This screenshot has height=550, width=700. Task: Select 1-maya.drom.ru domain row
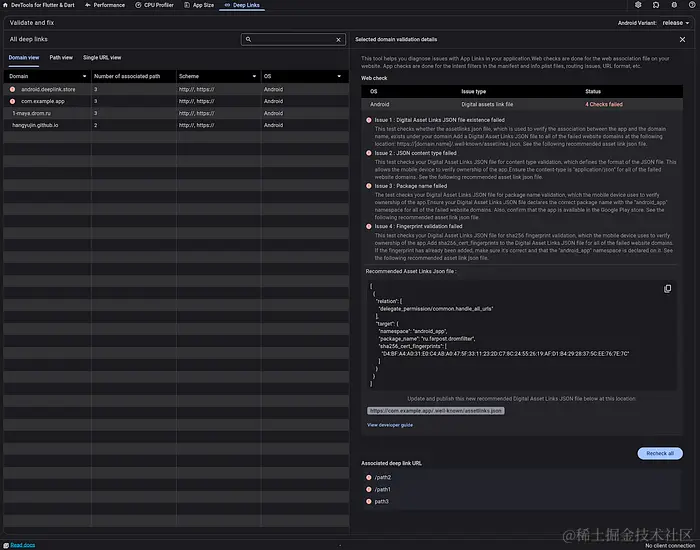(176, 113)
